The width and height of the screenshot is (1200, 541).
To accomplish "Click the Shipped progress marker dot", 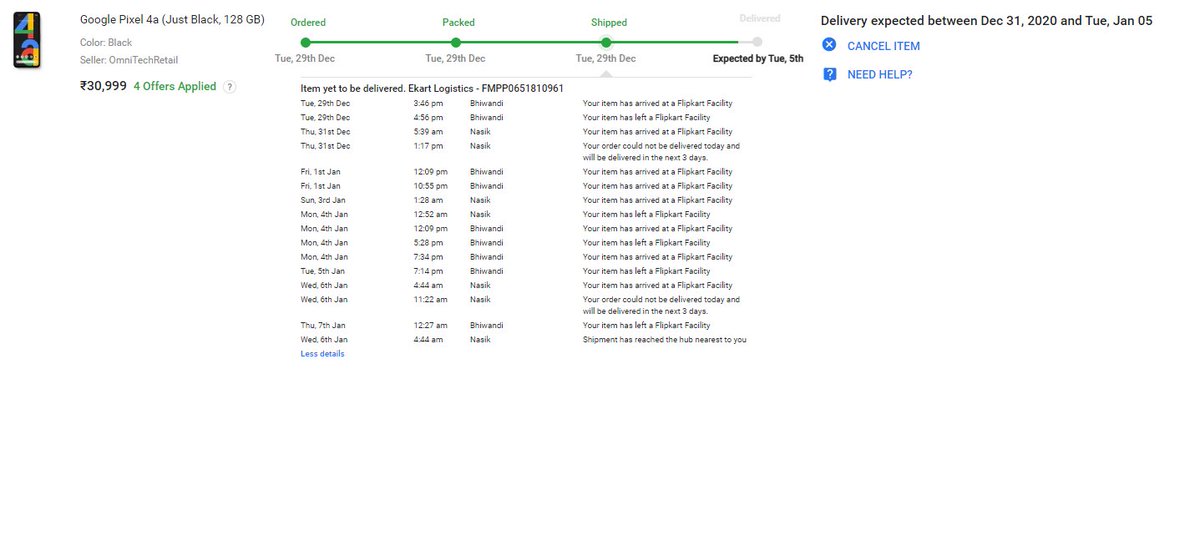I will pos(606,42).
